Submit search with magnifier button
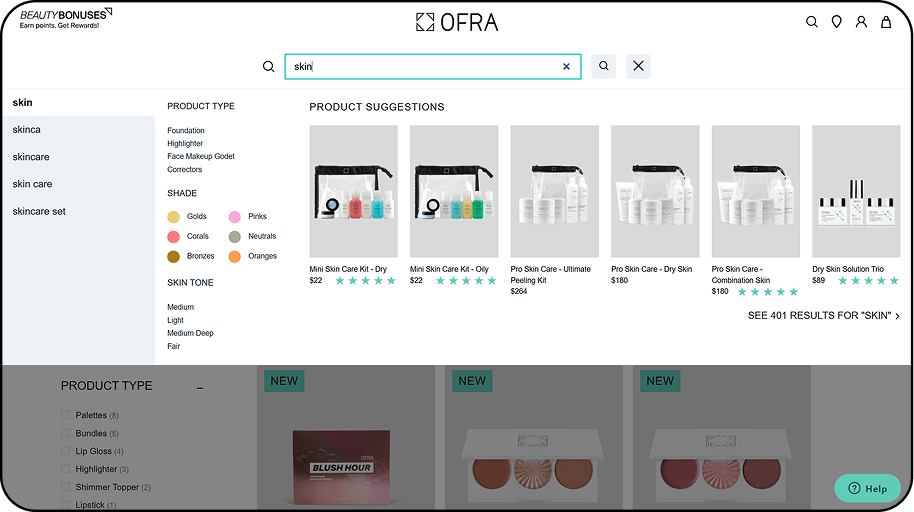Viewport: 914px width, 512px height. (603, 67)
